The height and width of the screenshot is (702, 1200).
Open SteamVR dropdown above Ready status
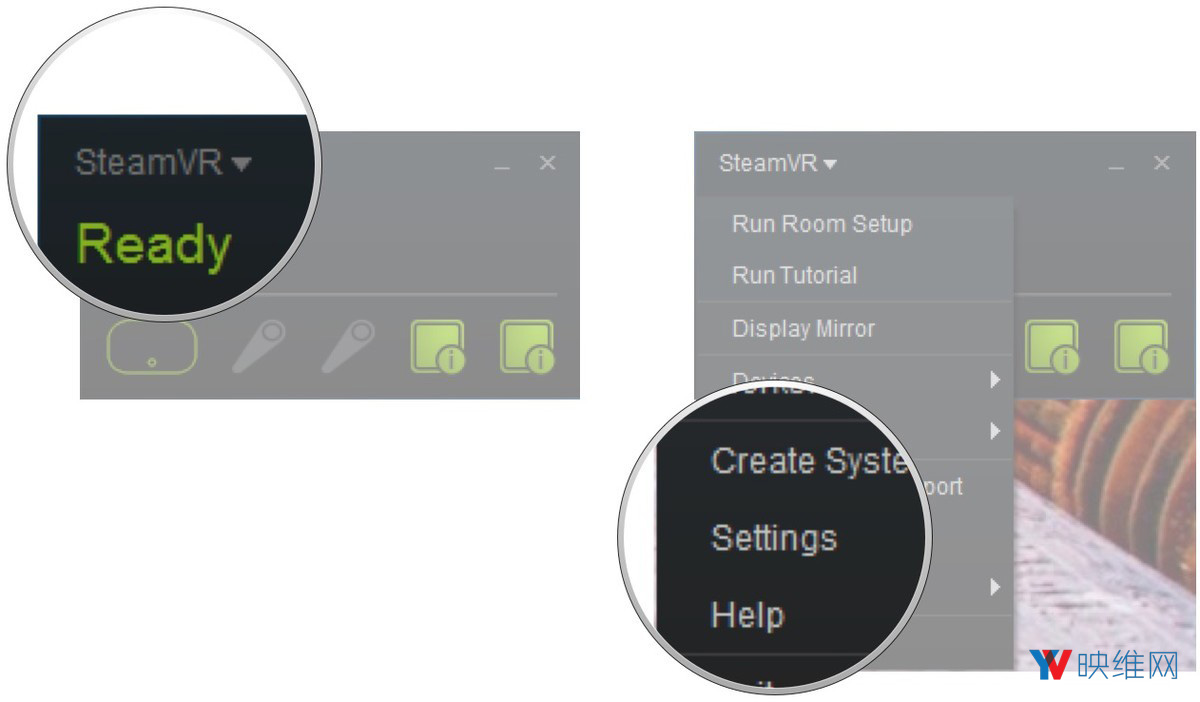coord(163,162)
